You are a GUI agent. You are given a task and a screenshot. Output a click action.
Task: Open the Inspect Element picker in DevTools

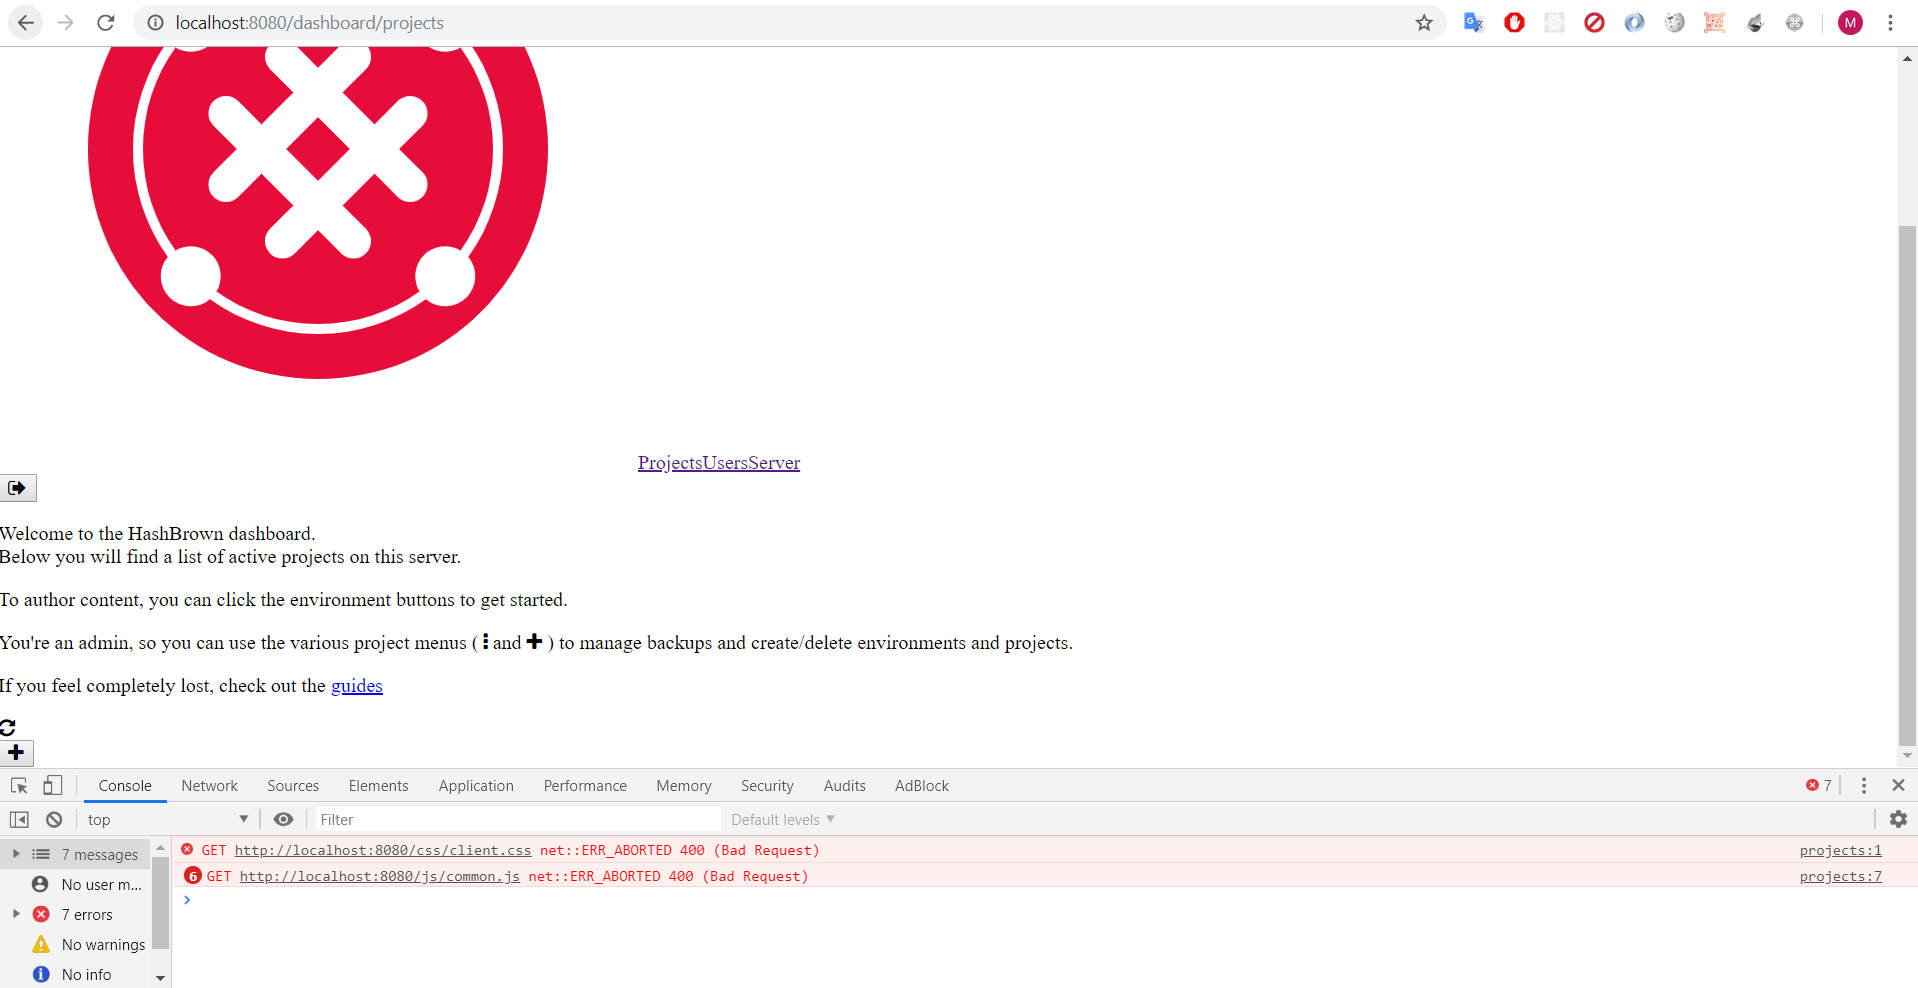point(18,786)
